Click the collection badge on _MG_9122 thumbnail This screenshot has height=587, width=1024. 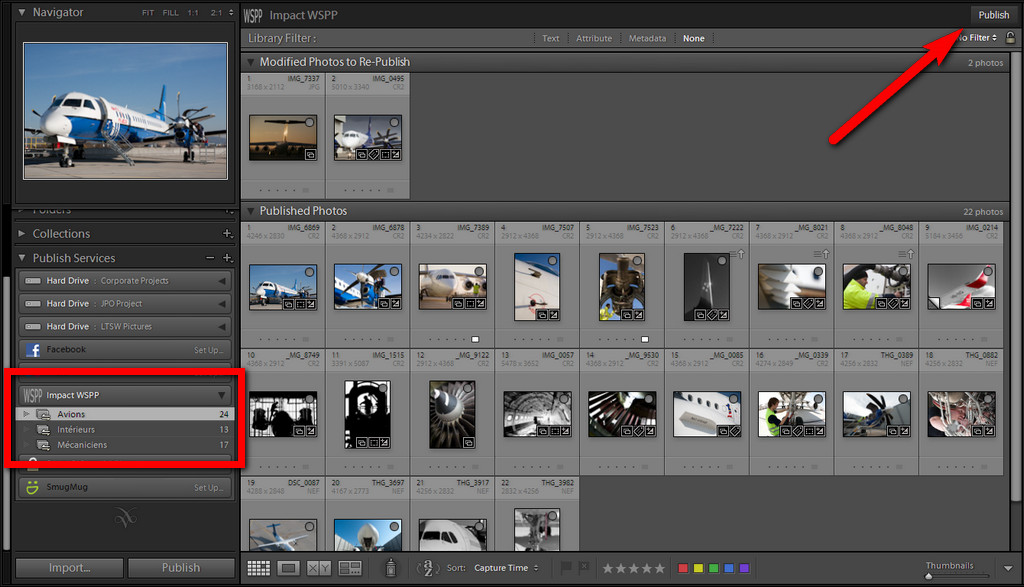tap(468, 443)
